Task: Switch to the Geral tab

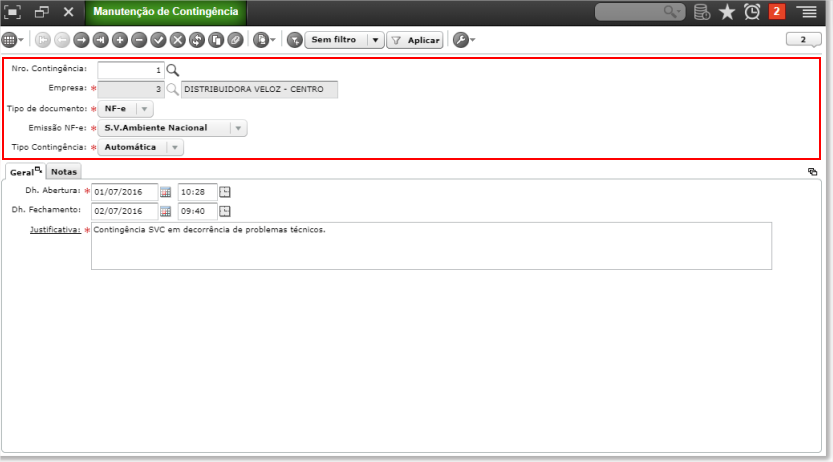Action: [25, 172]
